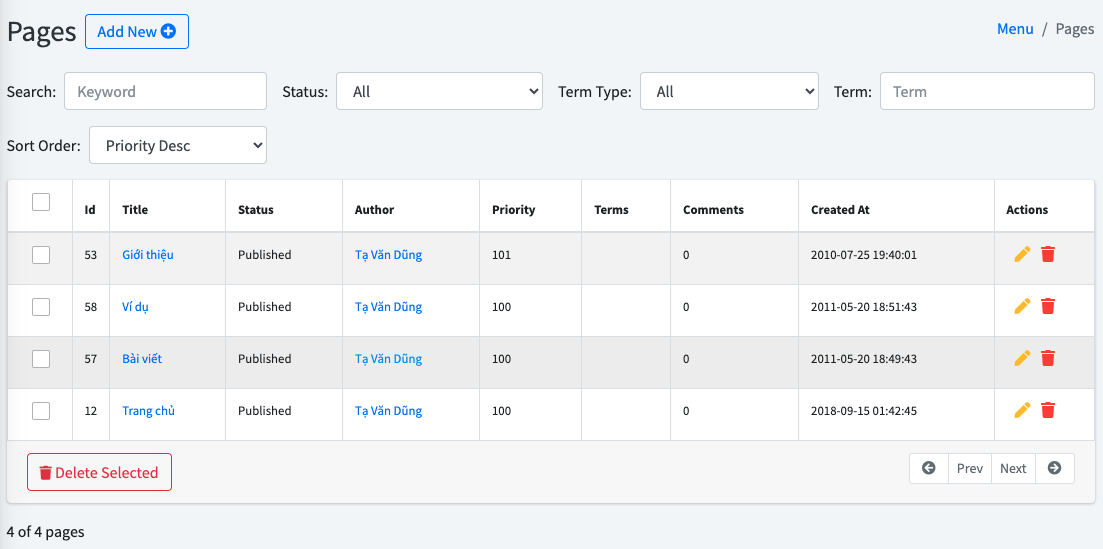Focus the Search Keyword input field
1103x549 pixels.
click(x=165, y=92)
